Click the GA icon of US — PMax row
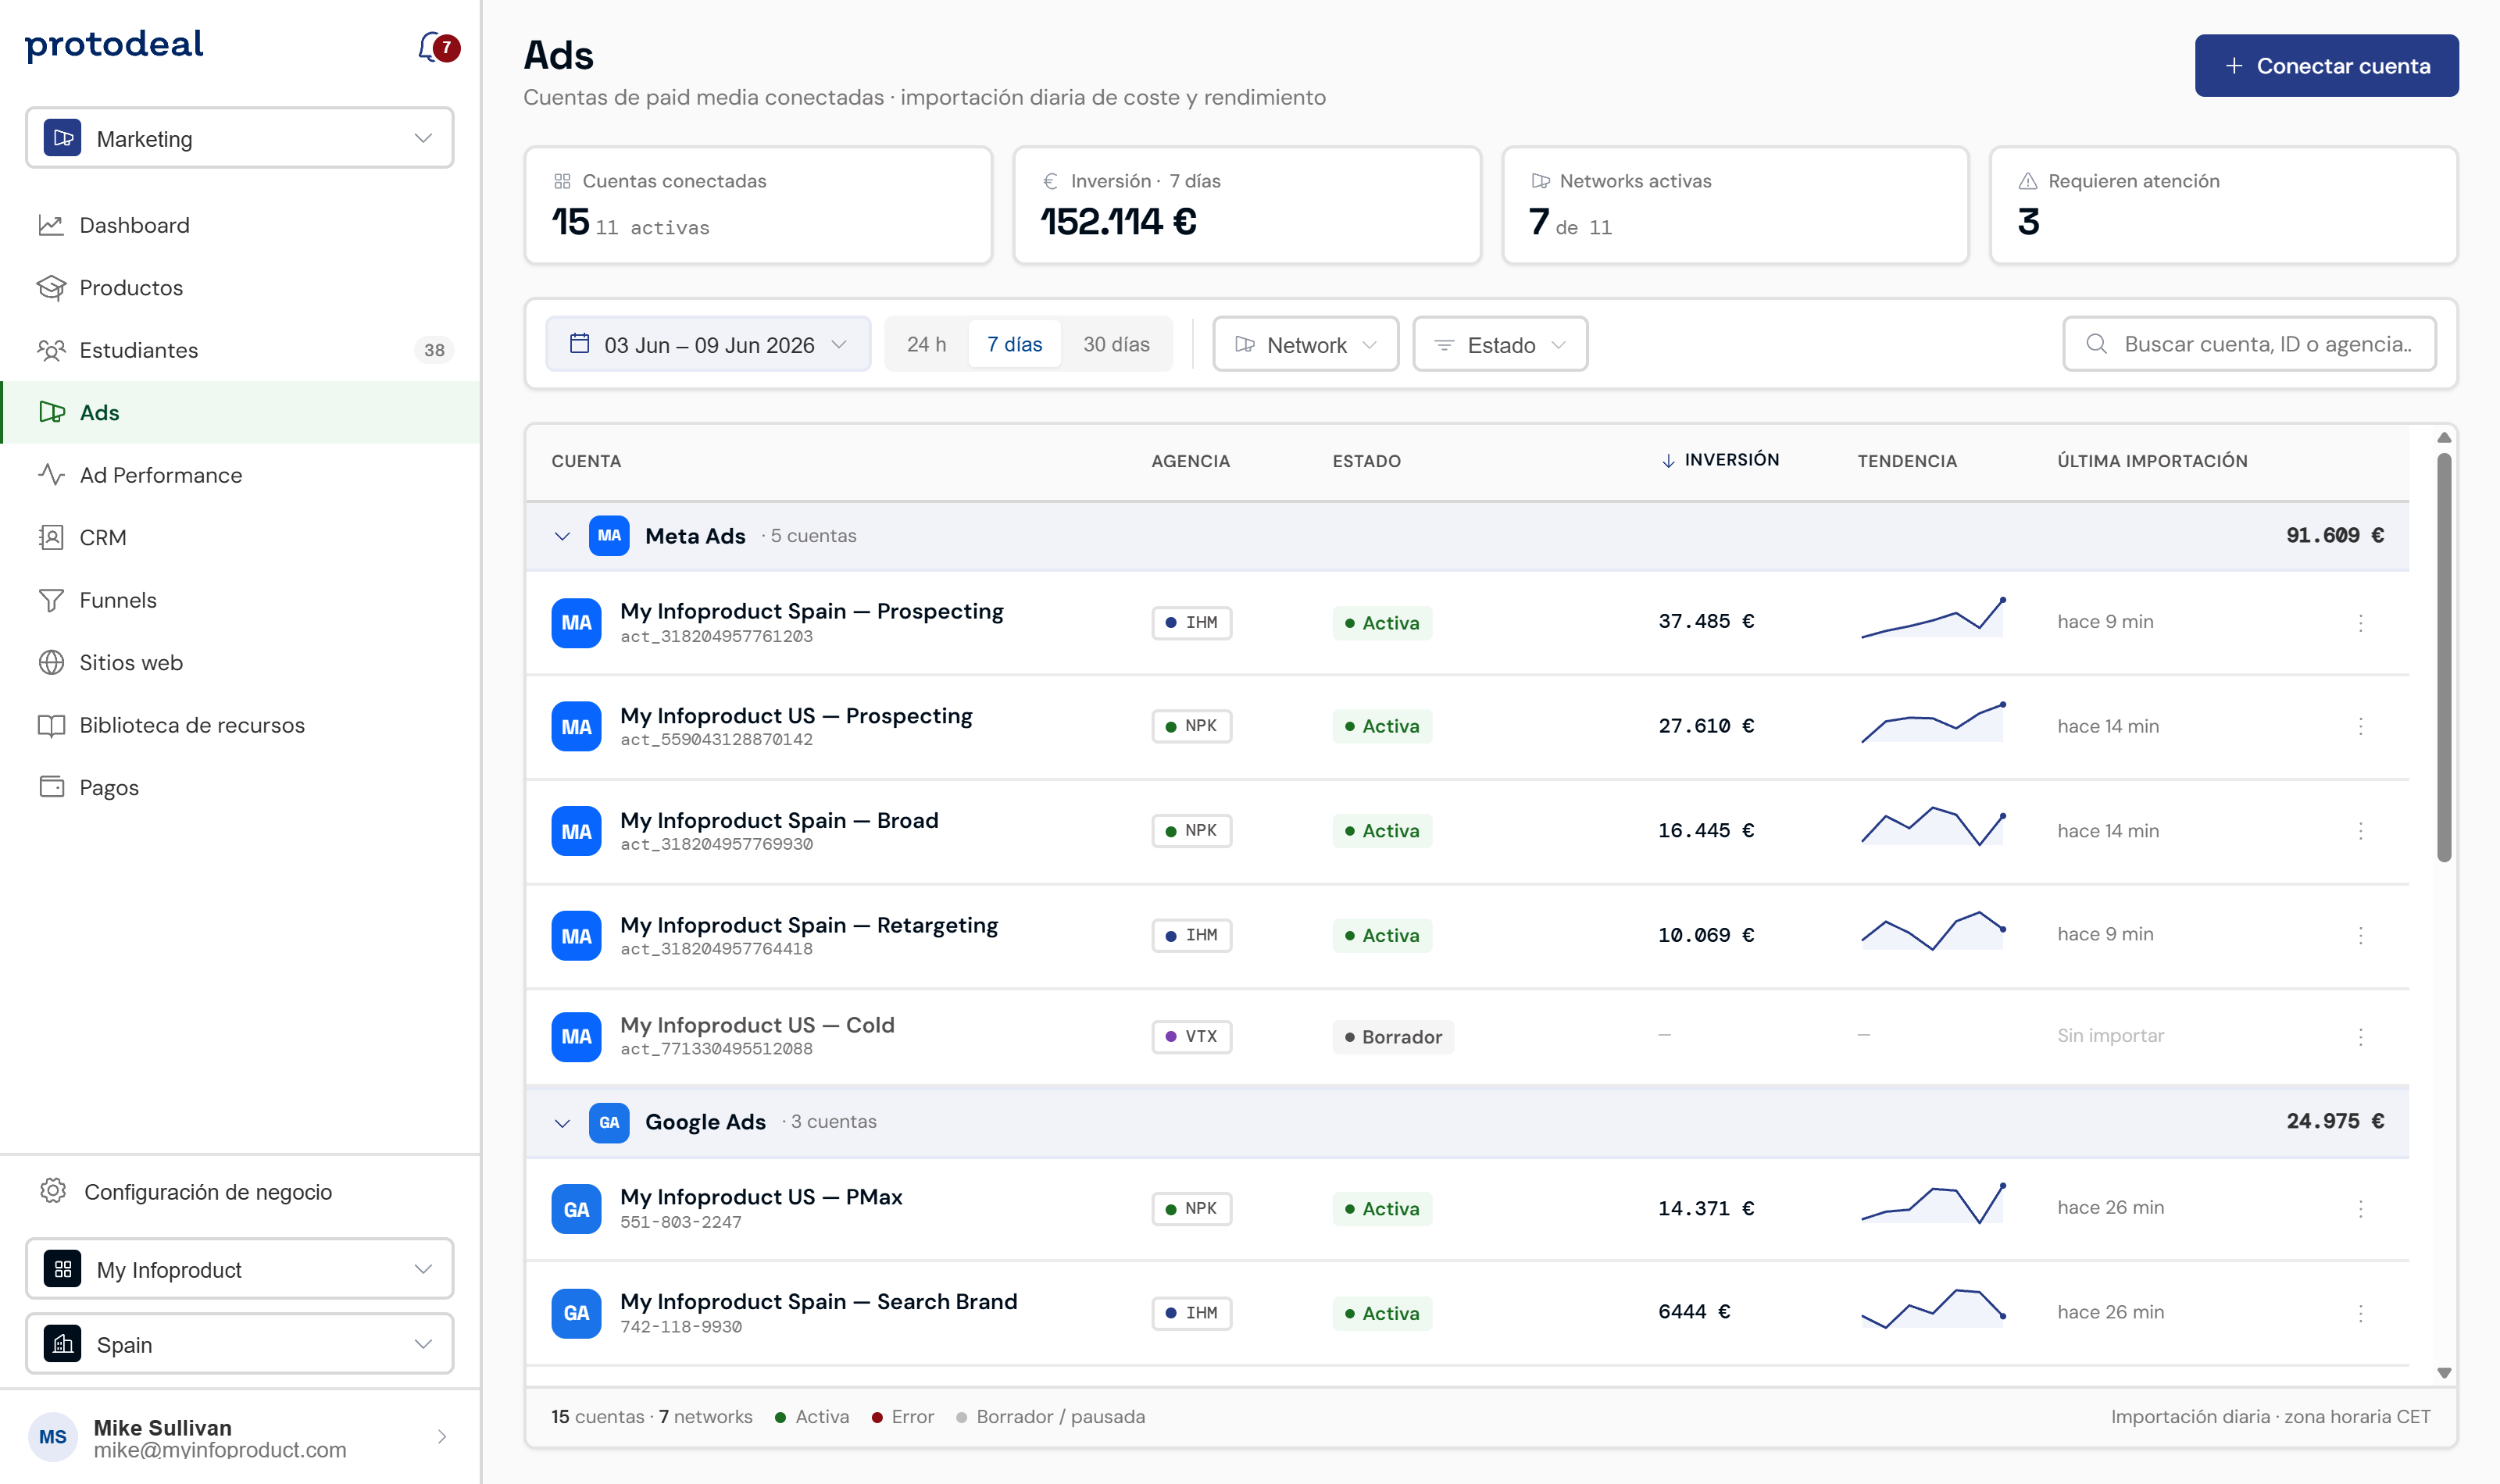 click(576, 1209)
